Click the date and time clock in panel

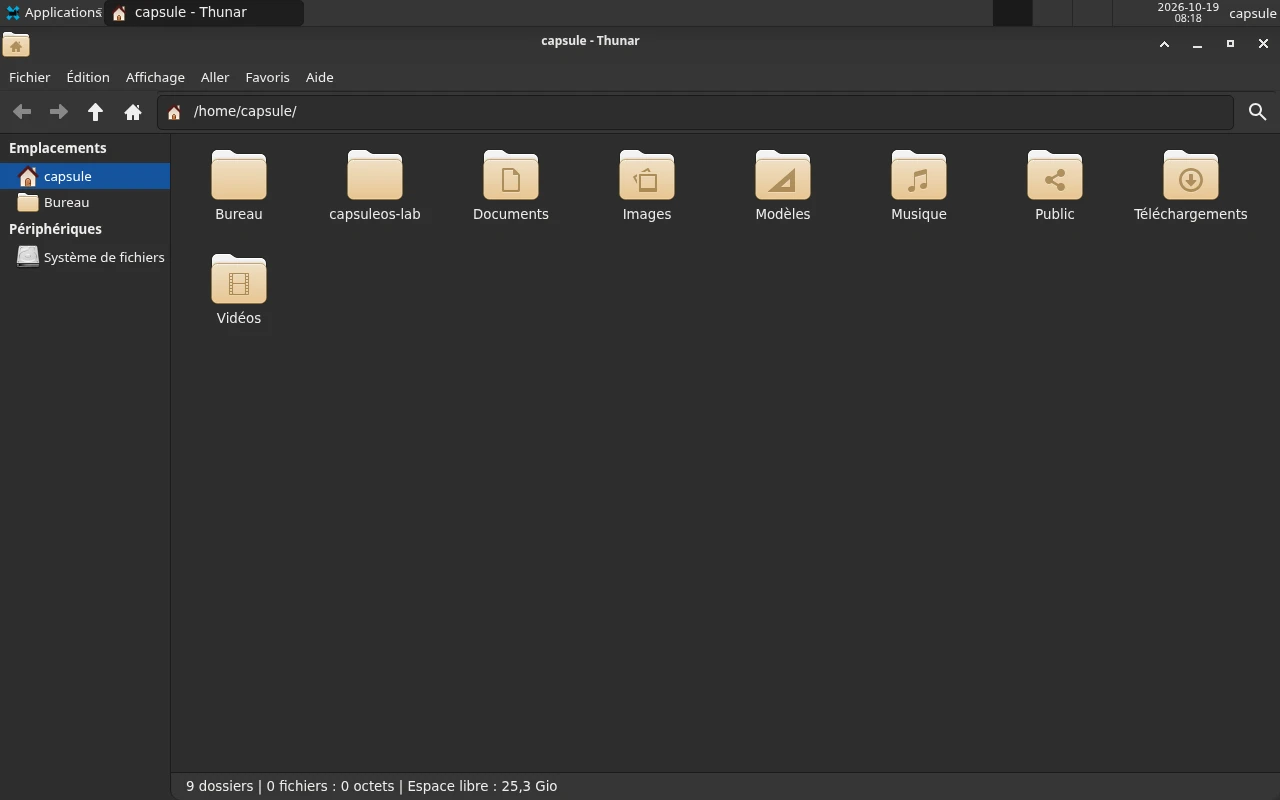coord(1188,13)
